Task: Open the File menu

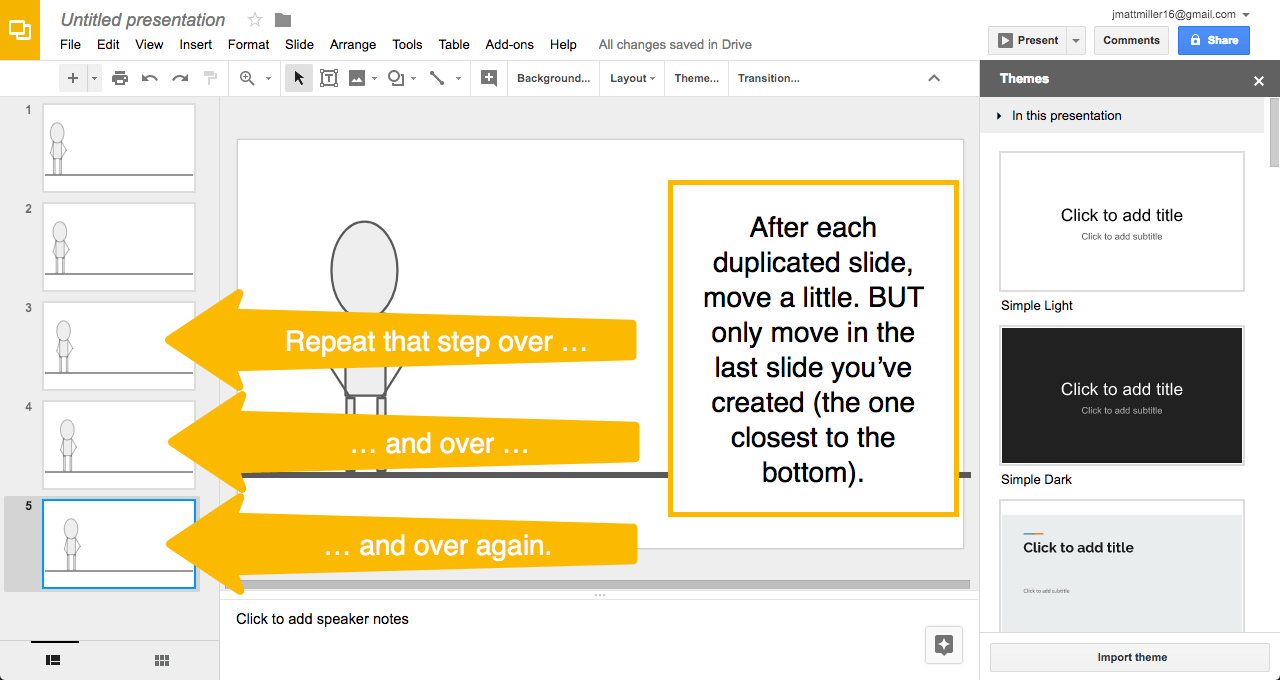Action: click(70, 44)
